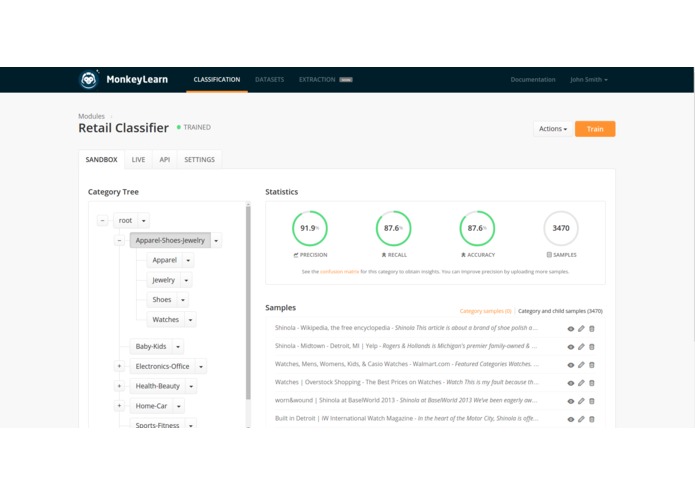Delete the Overstock Shopping Watches sample
695x494 pixels.
[x=592, y=383]
